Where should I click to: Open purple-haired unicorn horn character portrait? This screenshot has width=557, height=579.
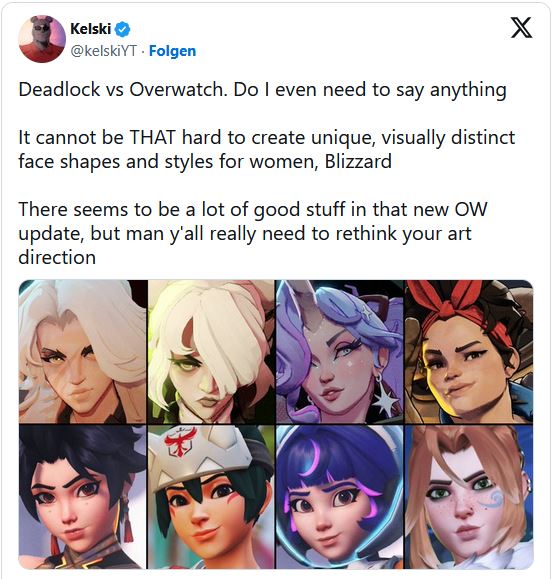[340, 352]
